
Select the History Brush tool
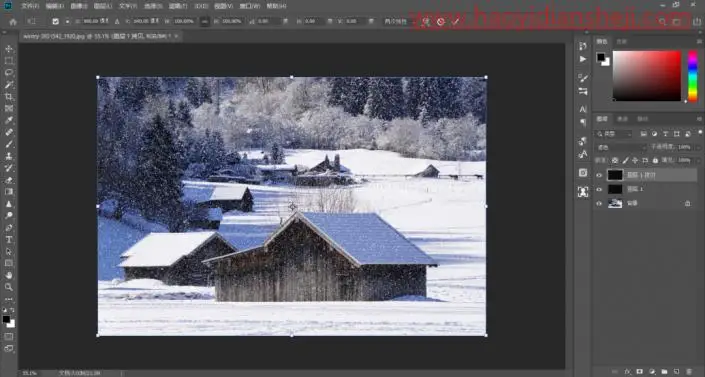pyautogui.click(x=9, y=168)
